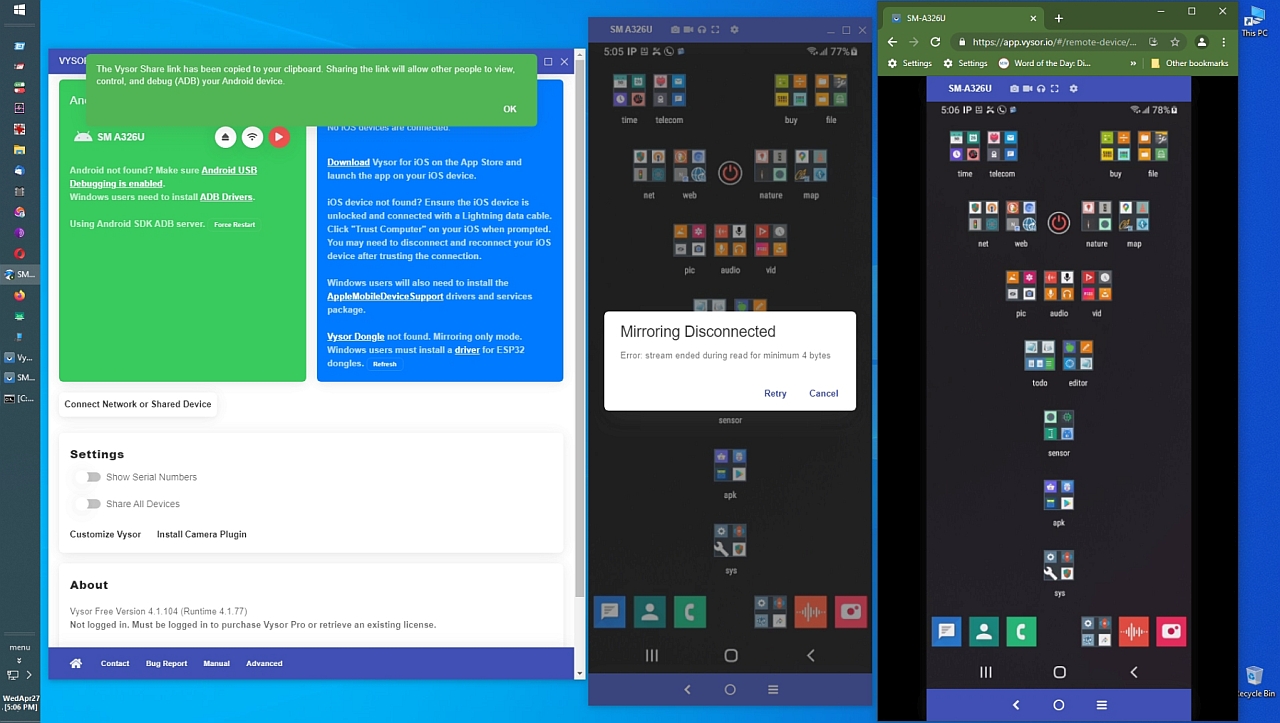Click the back arrow in the middle window's bottom bar
Viewport: 1280px width, 723px height.
[687, 689]
